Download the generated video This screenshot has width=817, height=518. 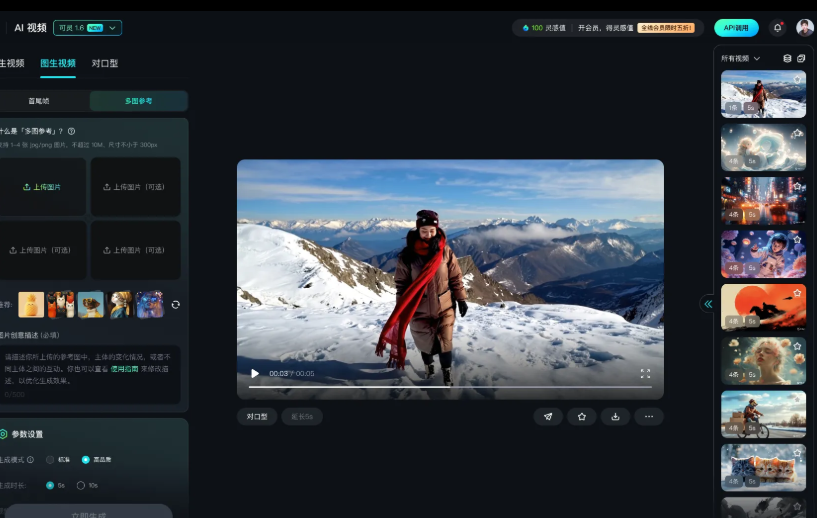(x=615, y=416)
